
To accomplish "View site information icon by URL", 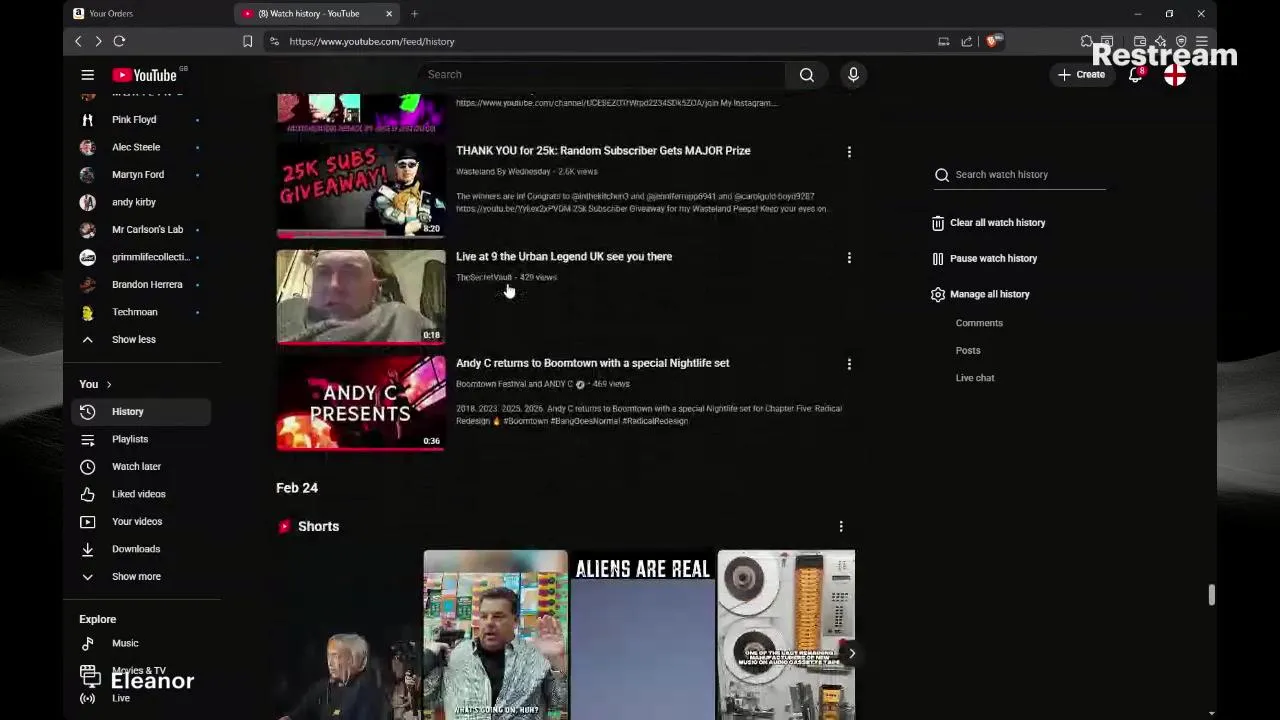I will tap(274, 41).
